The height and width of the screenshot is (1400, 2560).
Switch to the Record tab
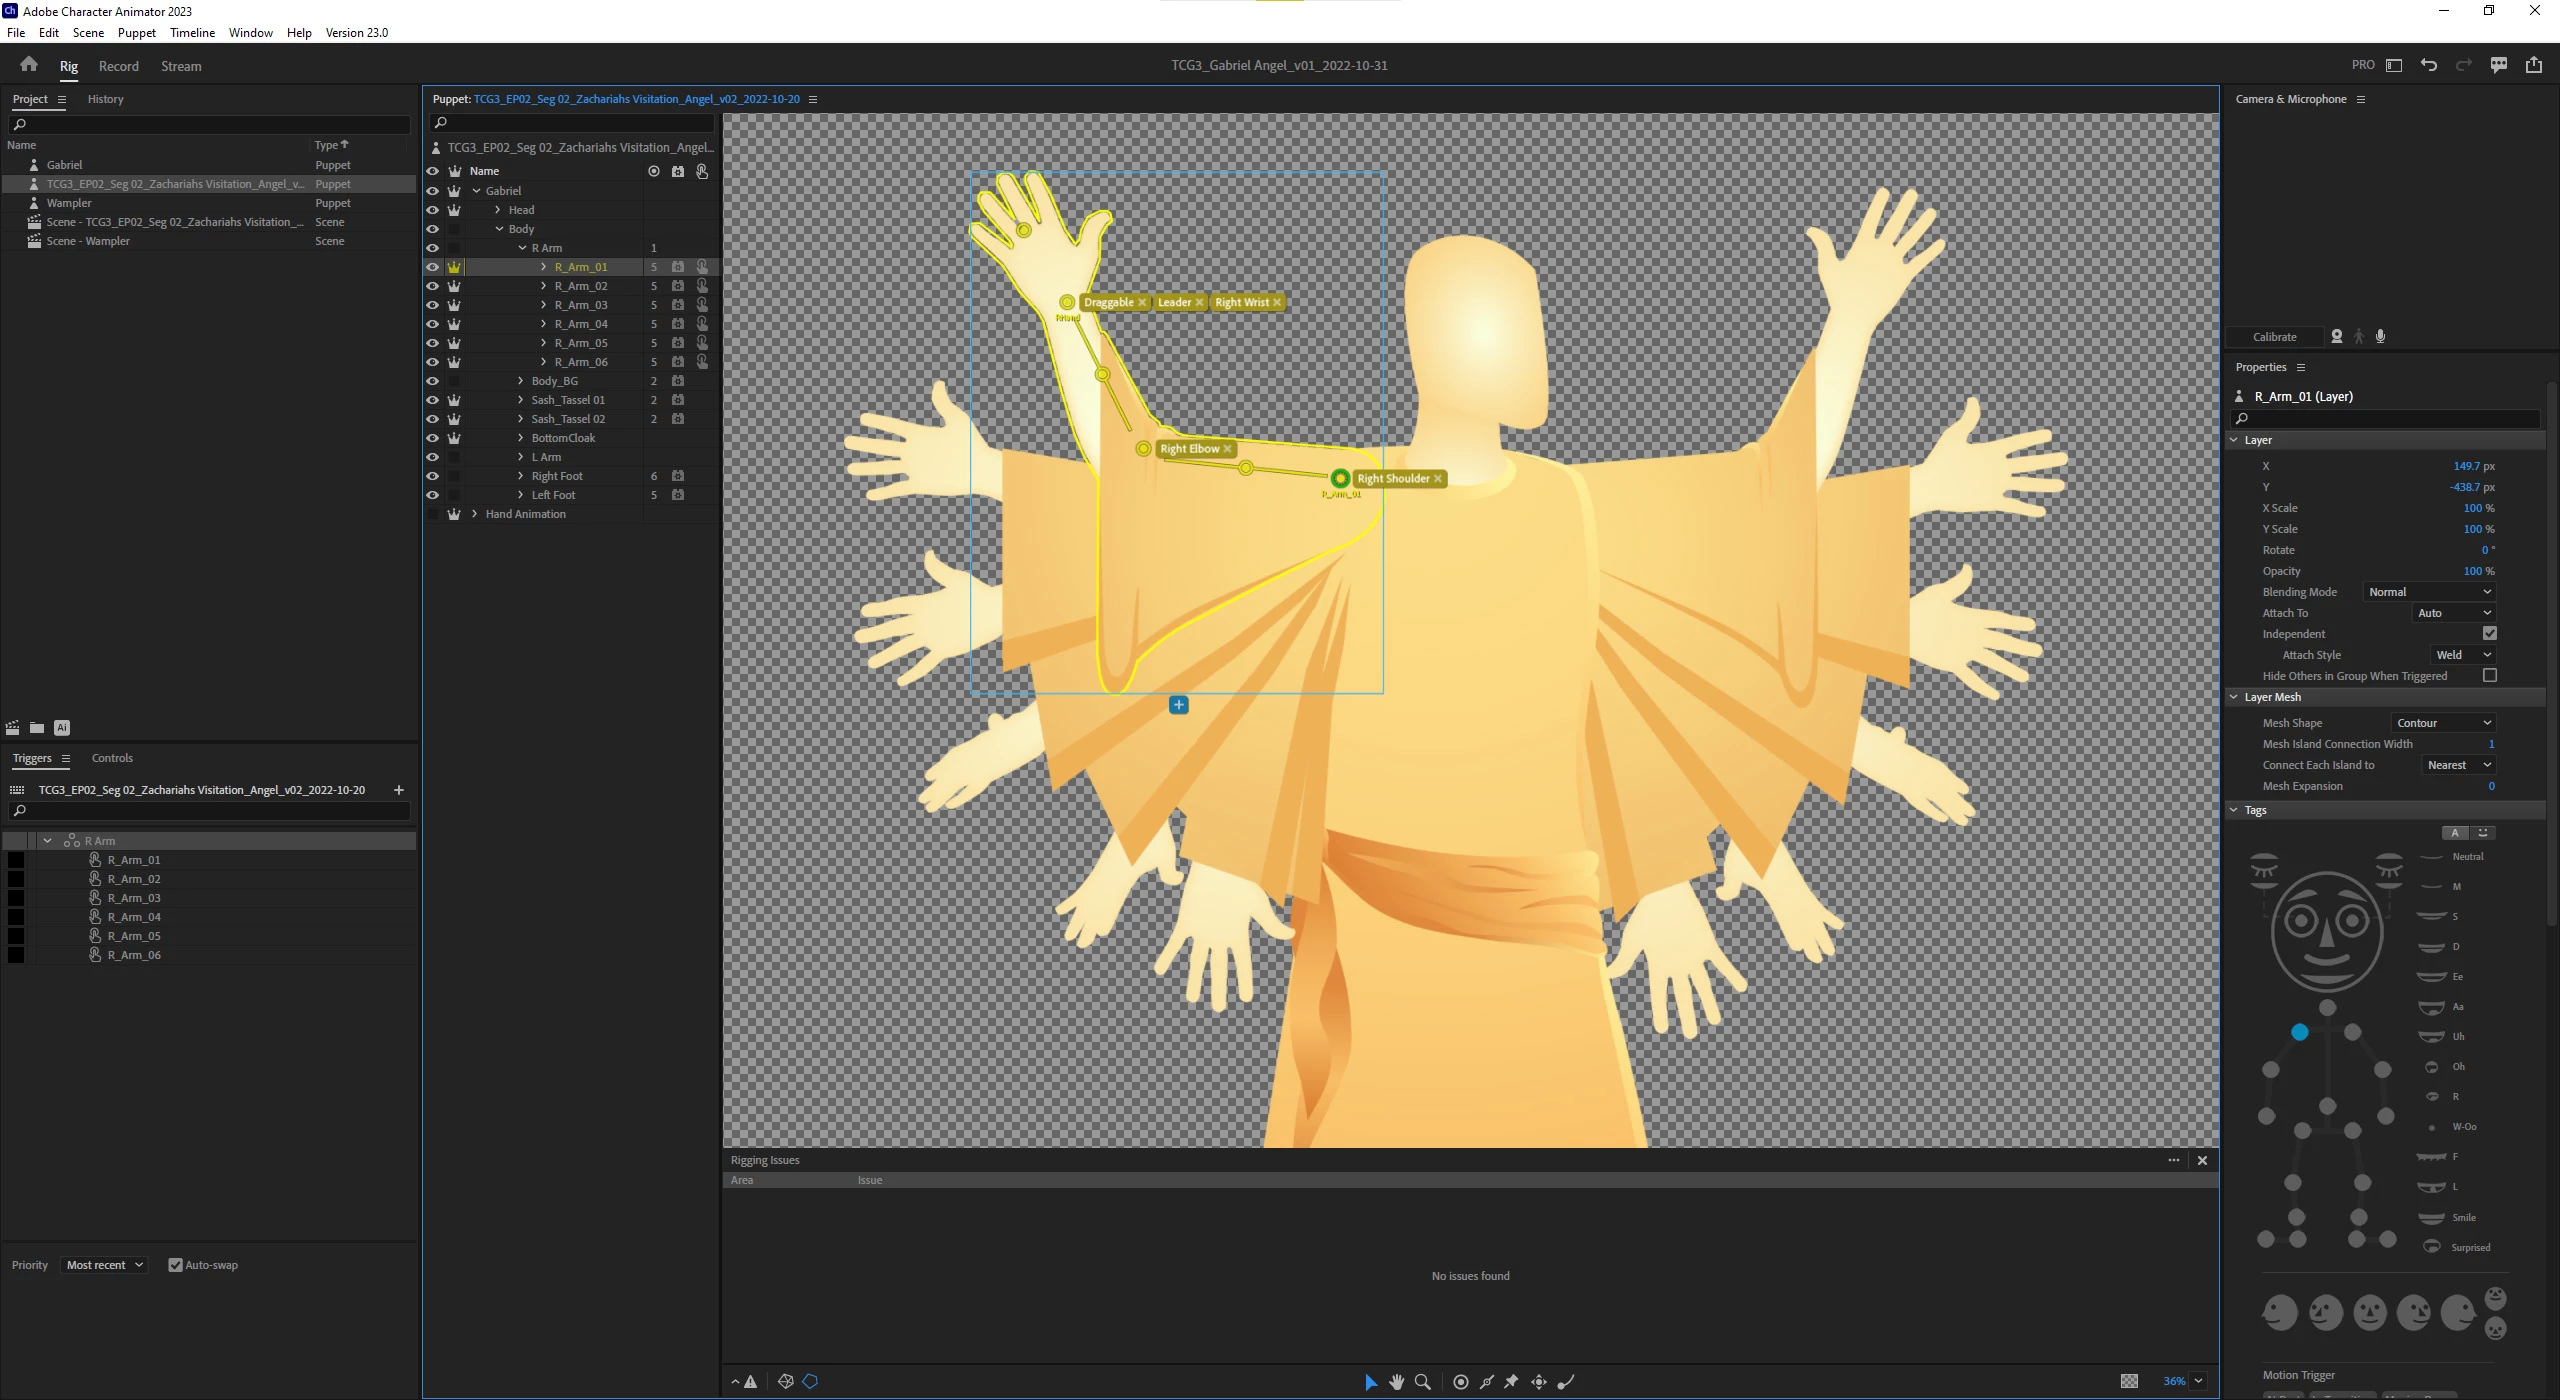[x=118, y=66]
